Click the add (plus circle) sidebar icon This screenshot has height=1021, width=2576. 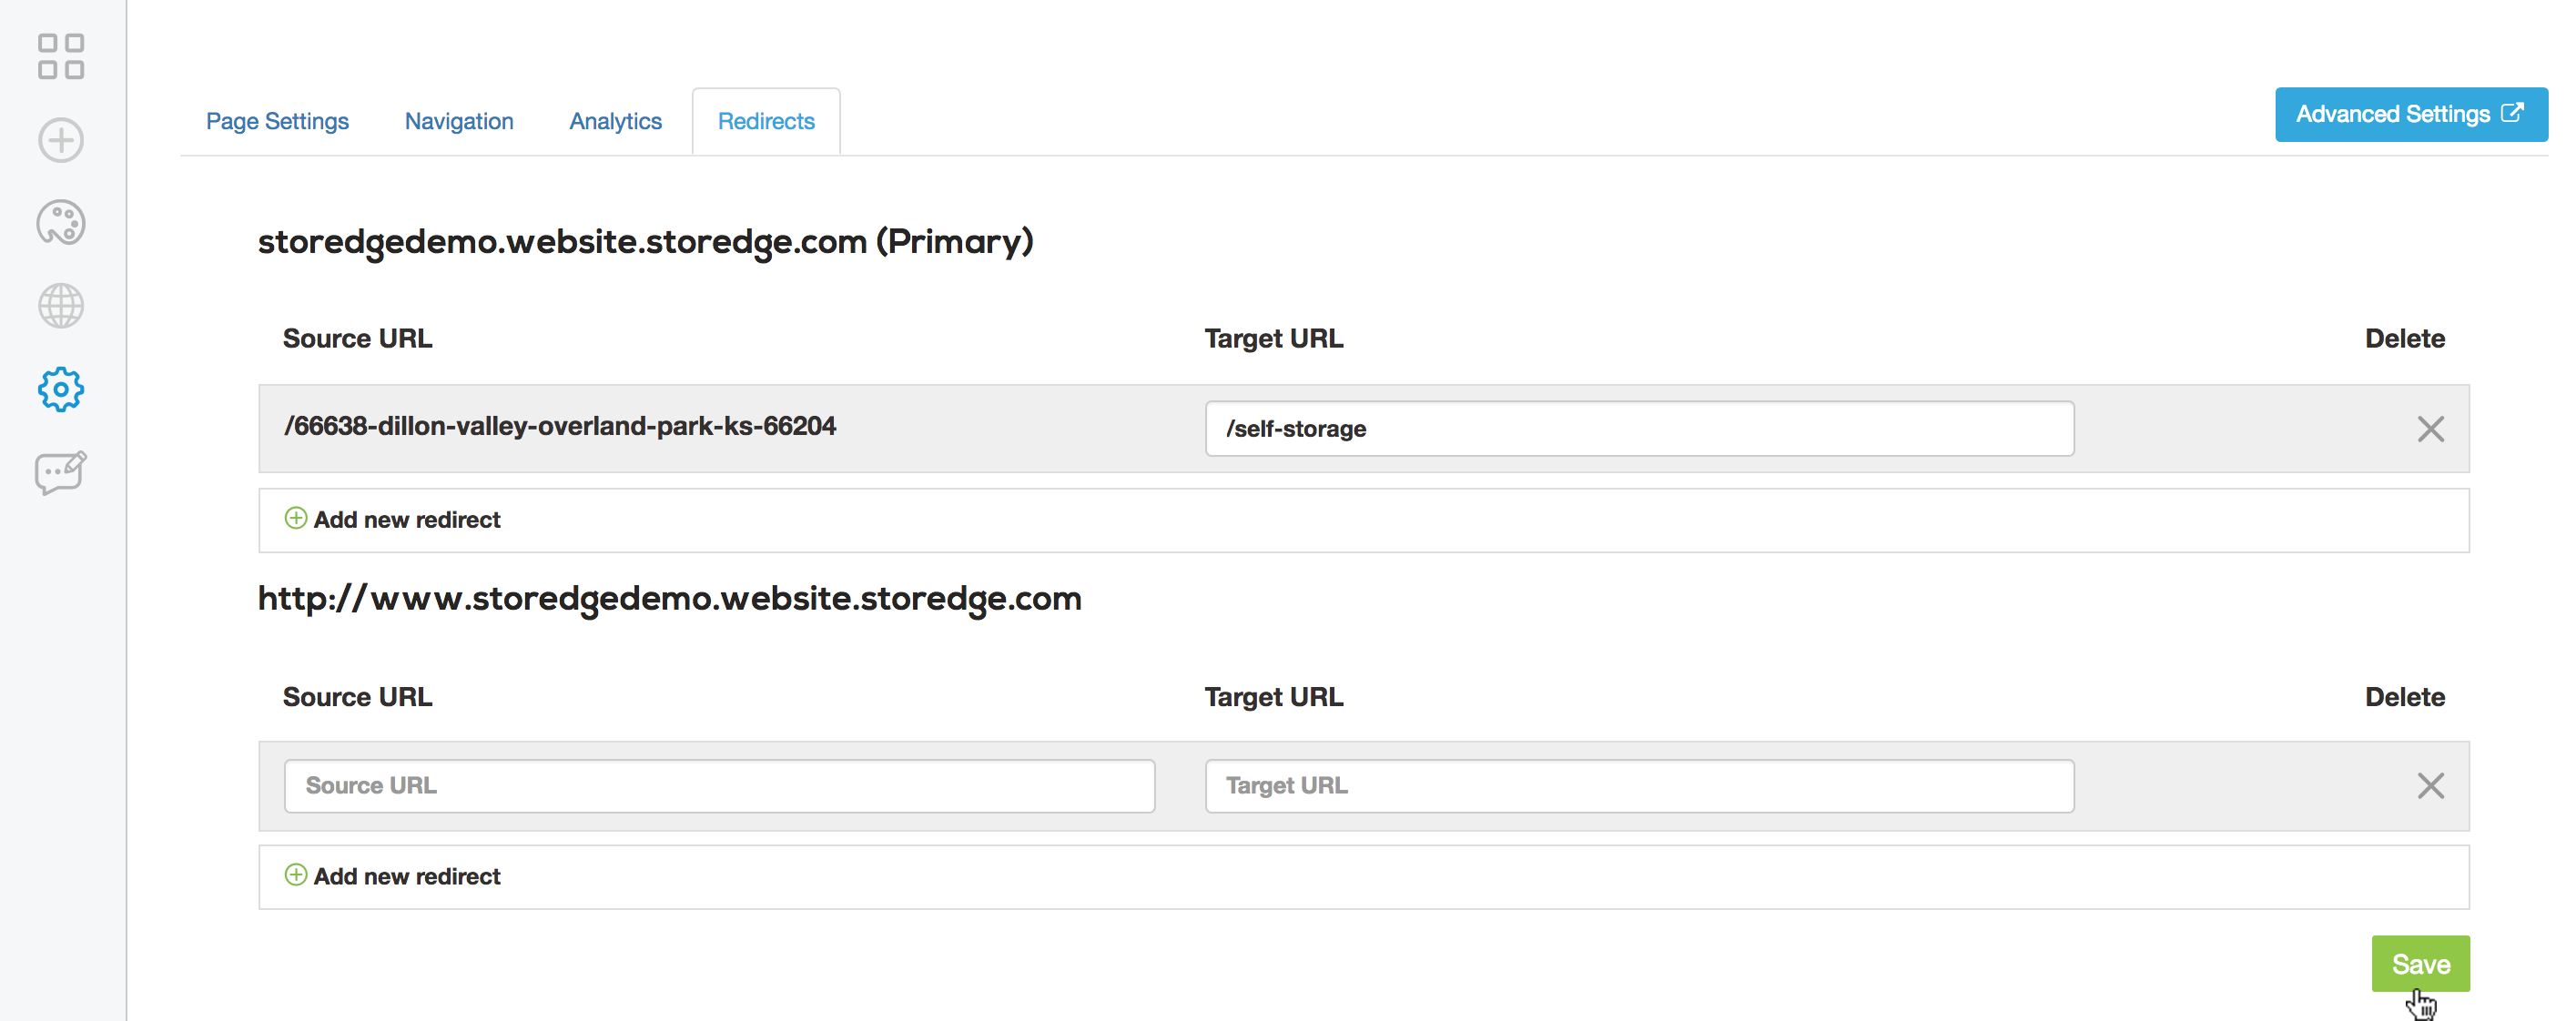click(61, 140)
